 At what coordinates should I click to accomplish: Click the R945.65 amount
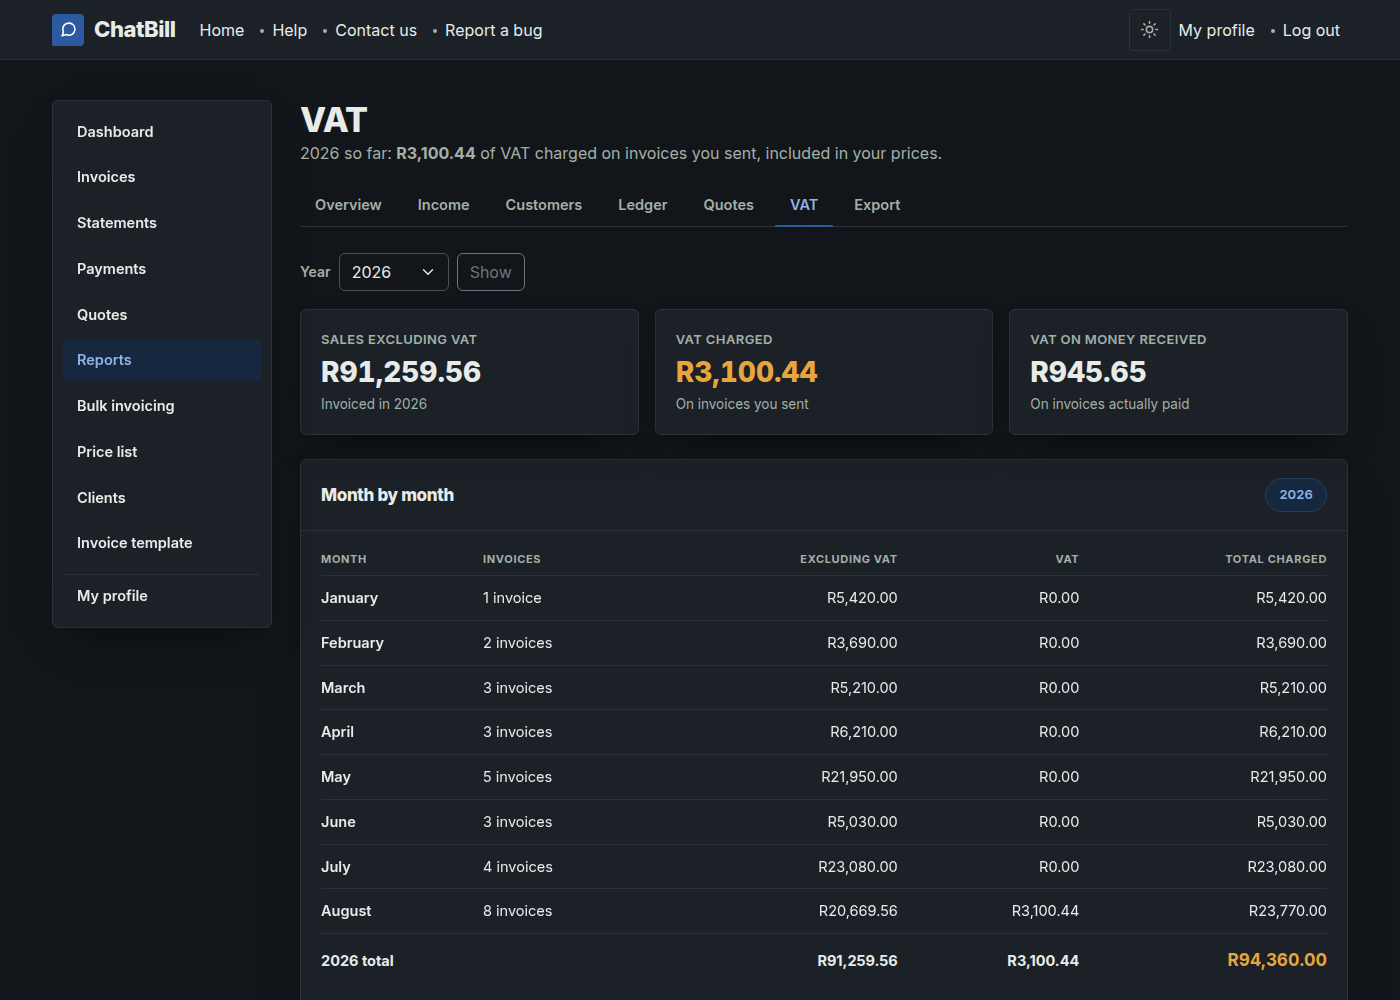click(1088, 372)
